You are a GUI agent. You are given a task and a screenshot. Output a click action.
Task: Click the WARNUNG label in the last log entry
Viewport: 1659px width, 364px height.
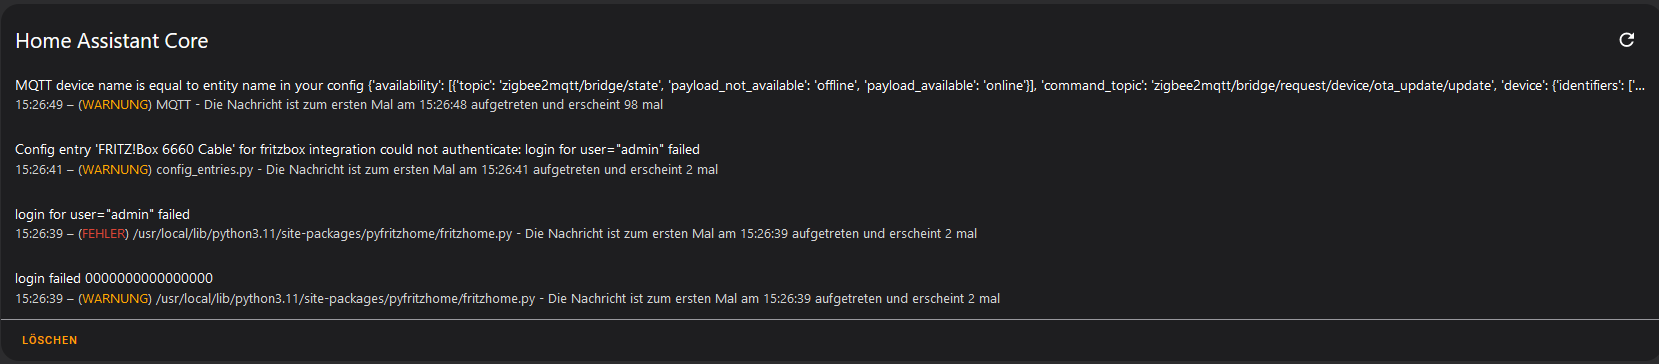pyautogui.click(x=115, y=298)
